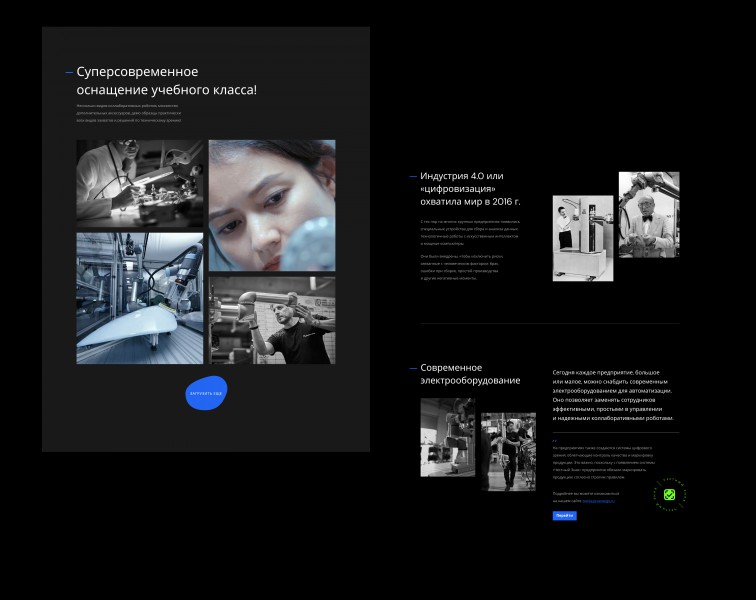Click paragraph starting 'Сегодня каждое предприятие, большое'
Screen dimensions: 756x600
point(613,395)
